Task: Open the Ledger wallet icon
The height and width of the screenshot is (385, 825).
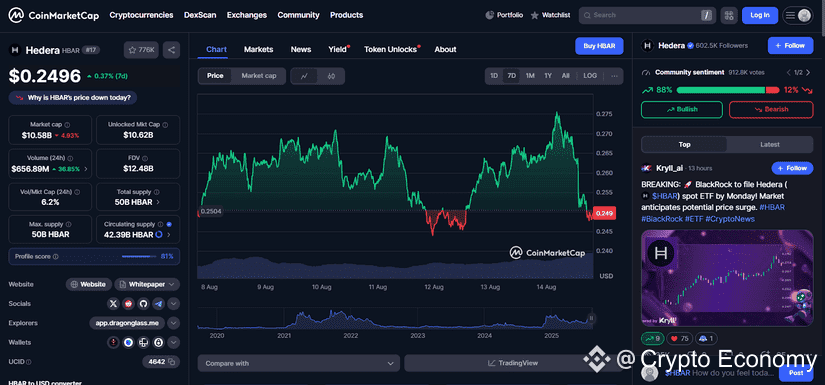Action: tap(143, 342)
